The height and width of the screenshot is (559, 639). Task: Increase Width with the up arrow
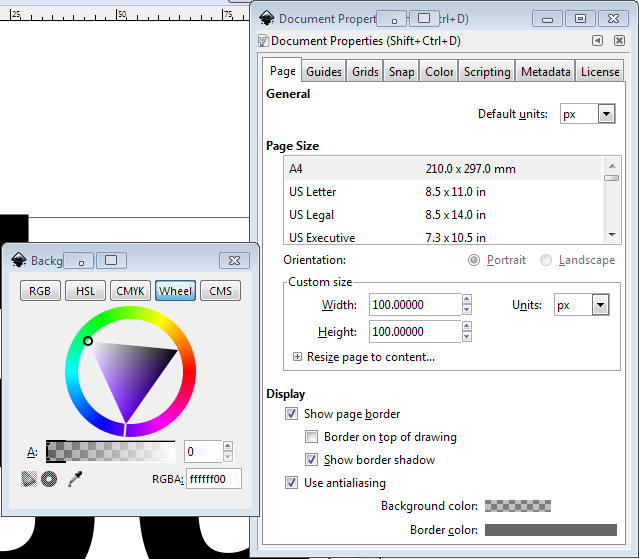467,299
